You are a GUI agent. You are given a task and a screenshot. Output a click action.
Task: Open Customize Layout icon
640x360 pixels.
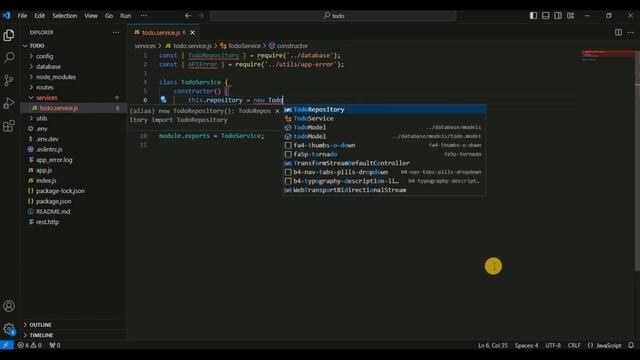(x=571, y=16)
